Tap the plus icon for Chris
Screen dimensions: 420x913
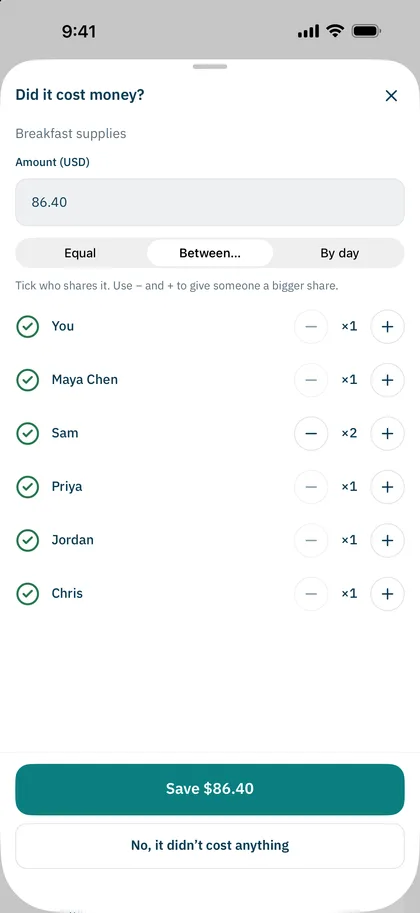click(x=387, y=594)
